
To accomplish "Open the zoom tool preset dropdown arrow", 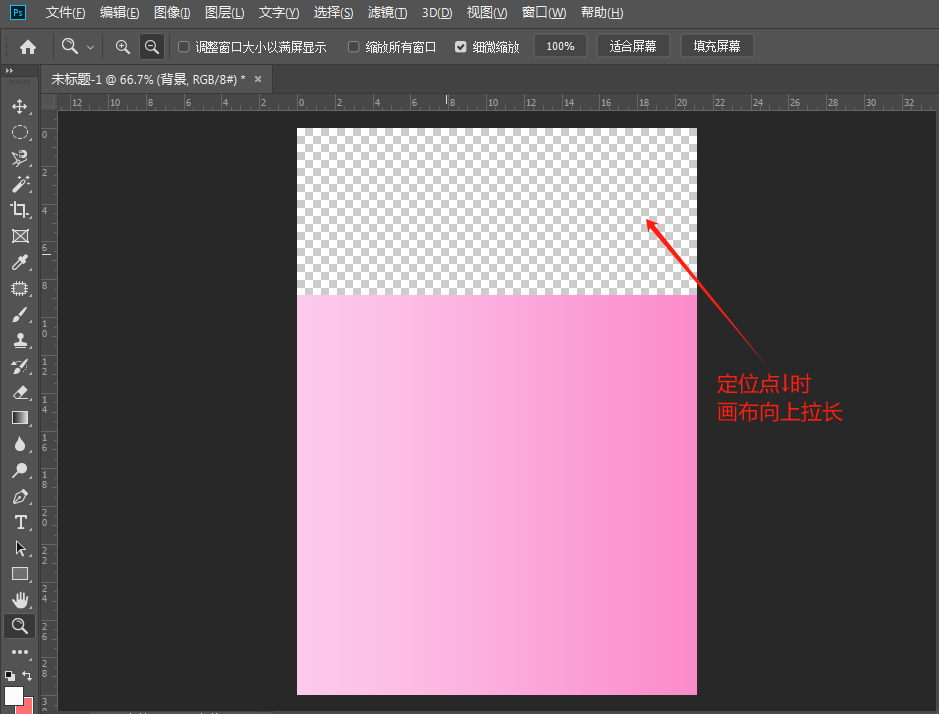I will (90, 47).
